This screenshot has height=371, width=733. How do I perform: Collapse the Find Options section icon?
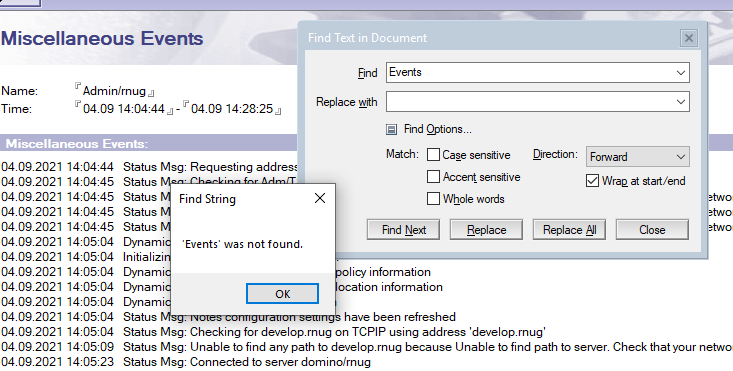tap(391, 129)
